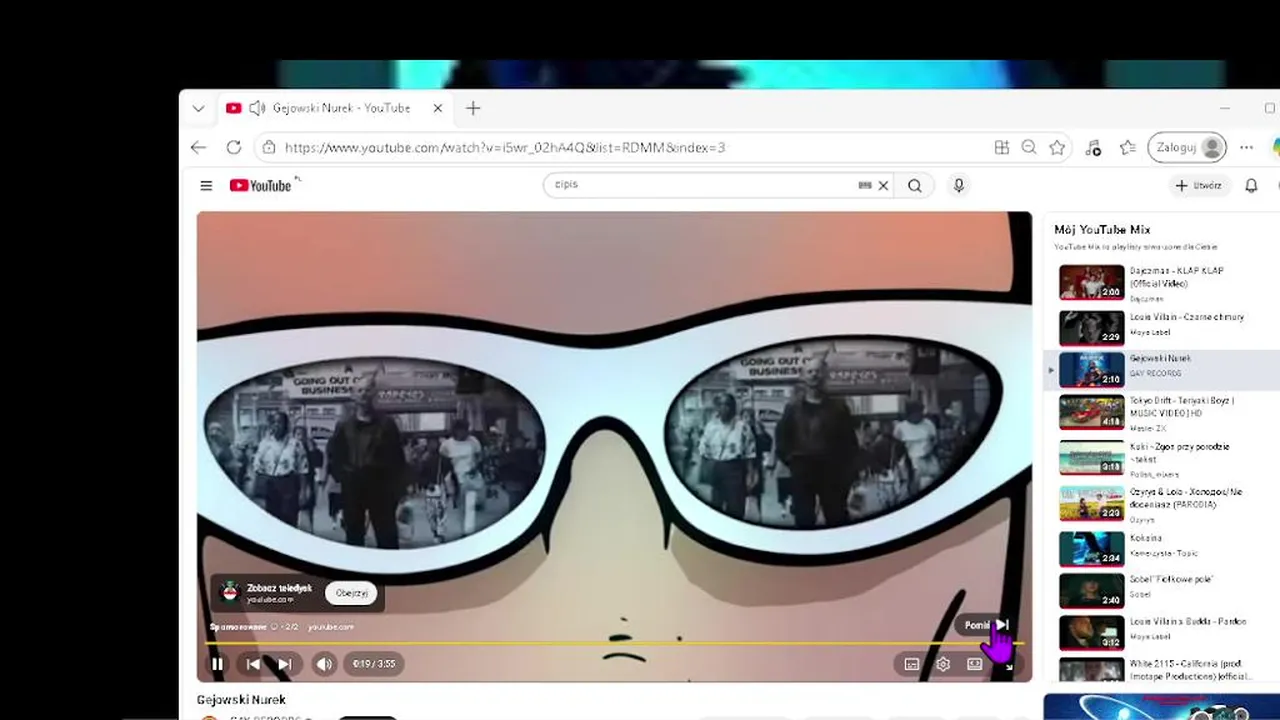1280x720 pixels.
Task: Select the Gejowski Nurek playlist entry
Action: coord(1160,369)
